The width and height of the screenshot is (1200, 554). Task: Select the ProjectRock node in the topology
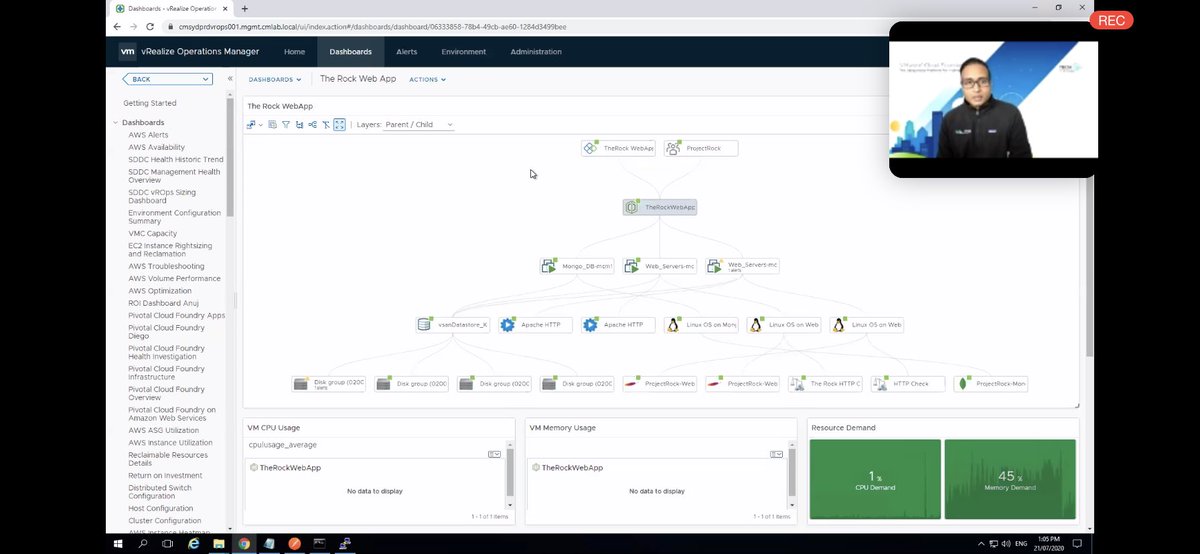701,148
